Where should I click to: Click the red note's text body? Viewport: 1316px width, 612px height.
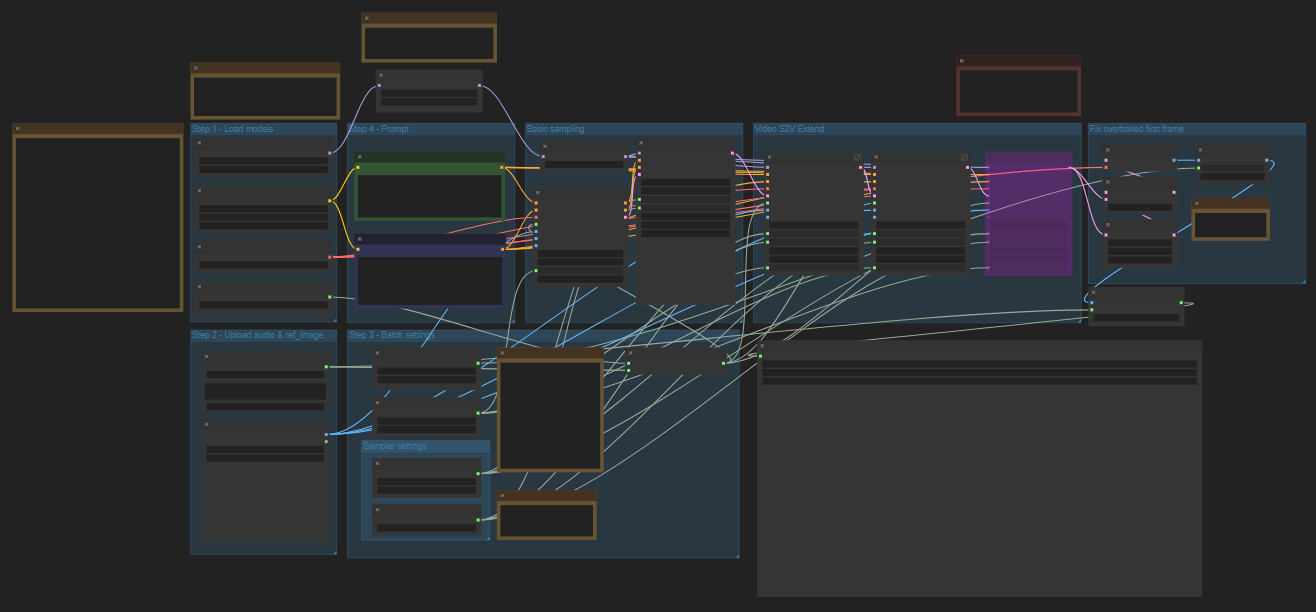click(1019, 92)
